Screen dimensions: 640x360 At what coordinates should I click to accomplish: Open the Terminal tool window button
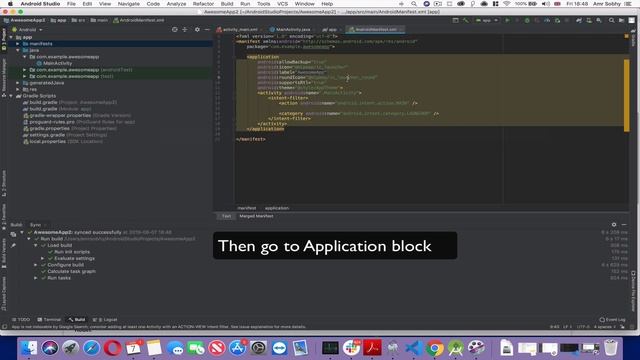(x=49, y=320)
